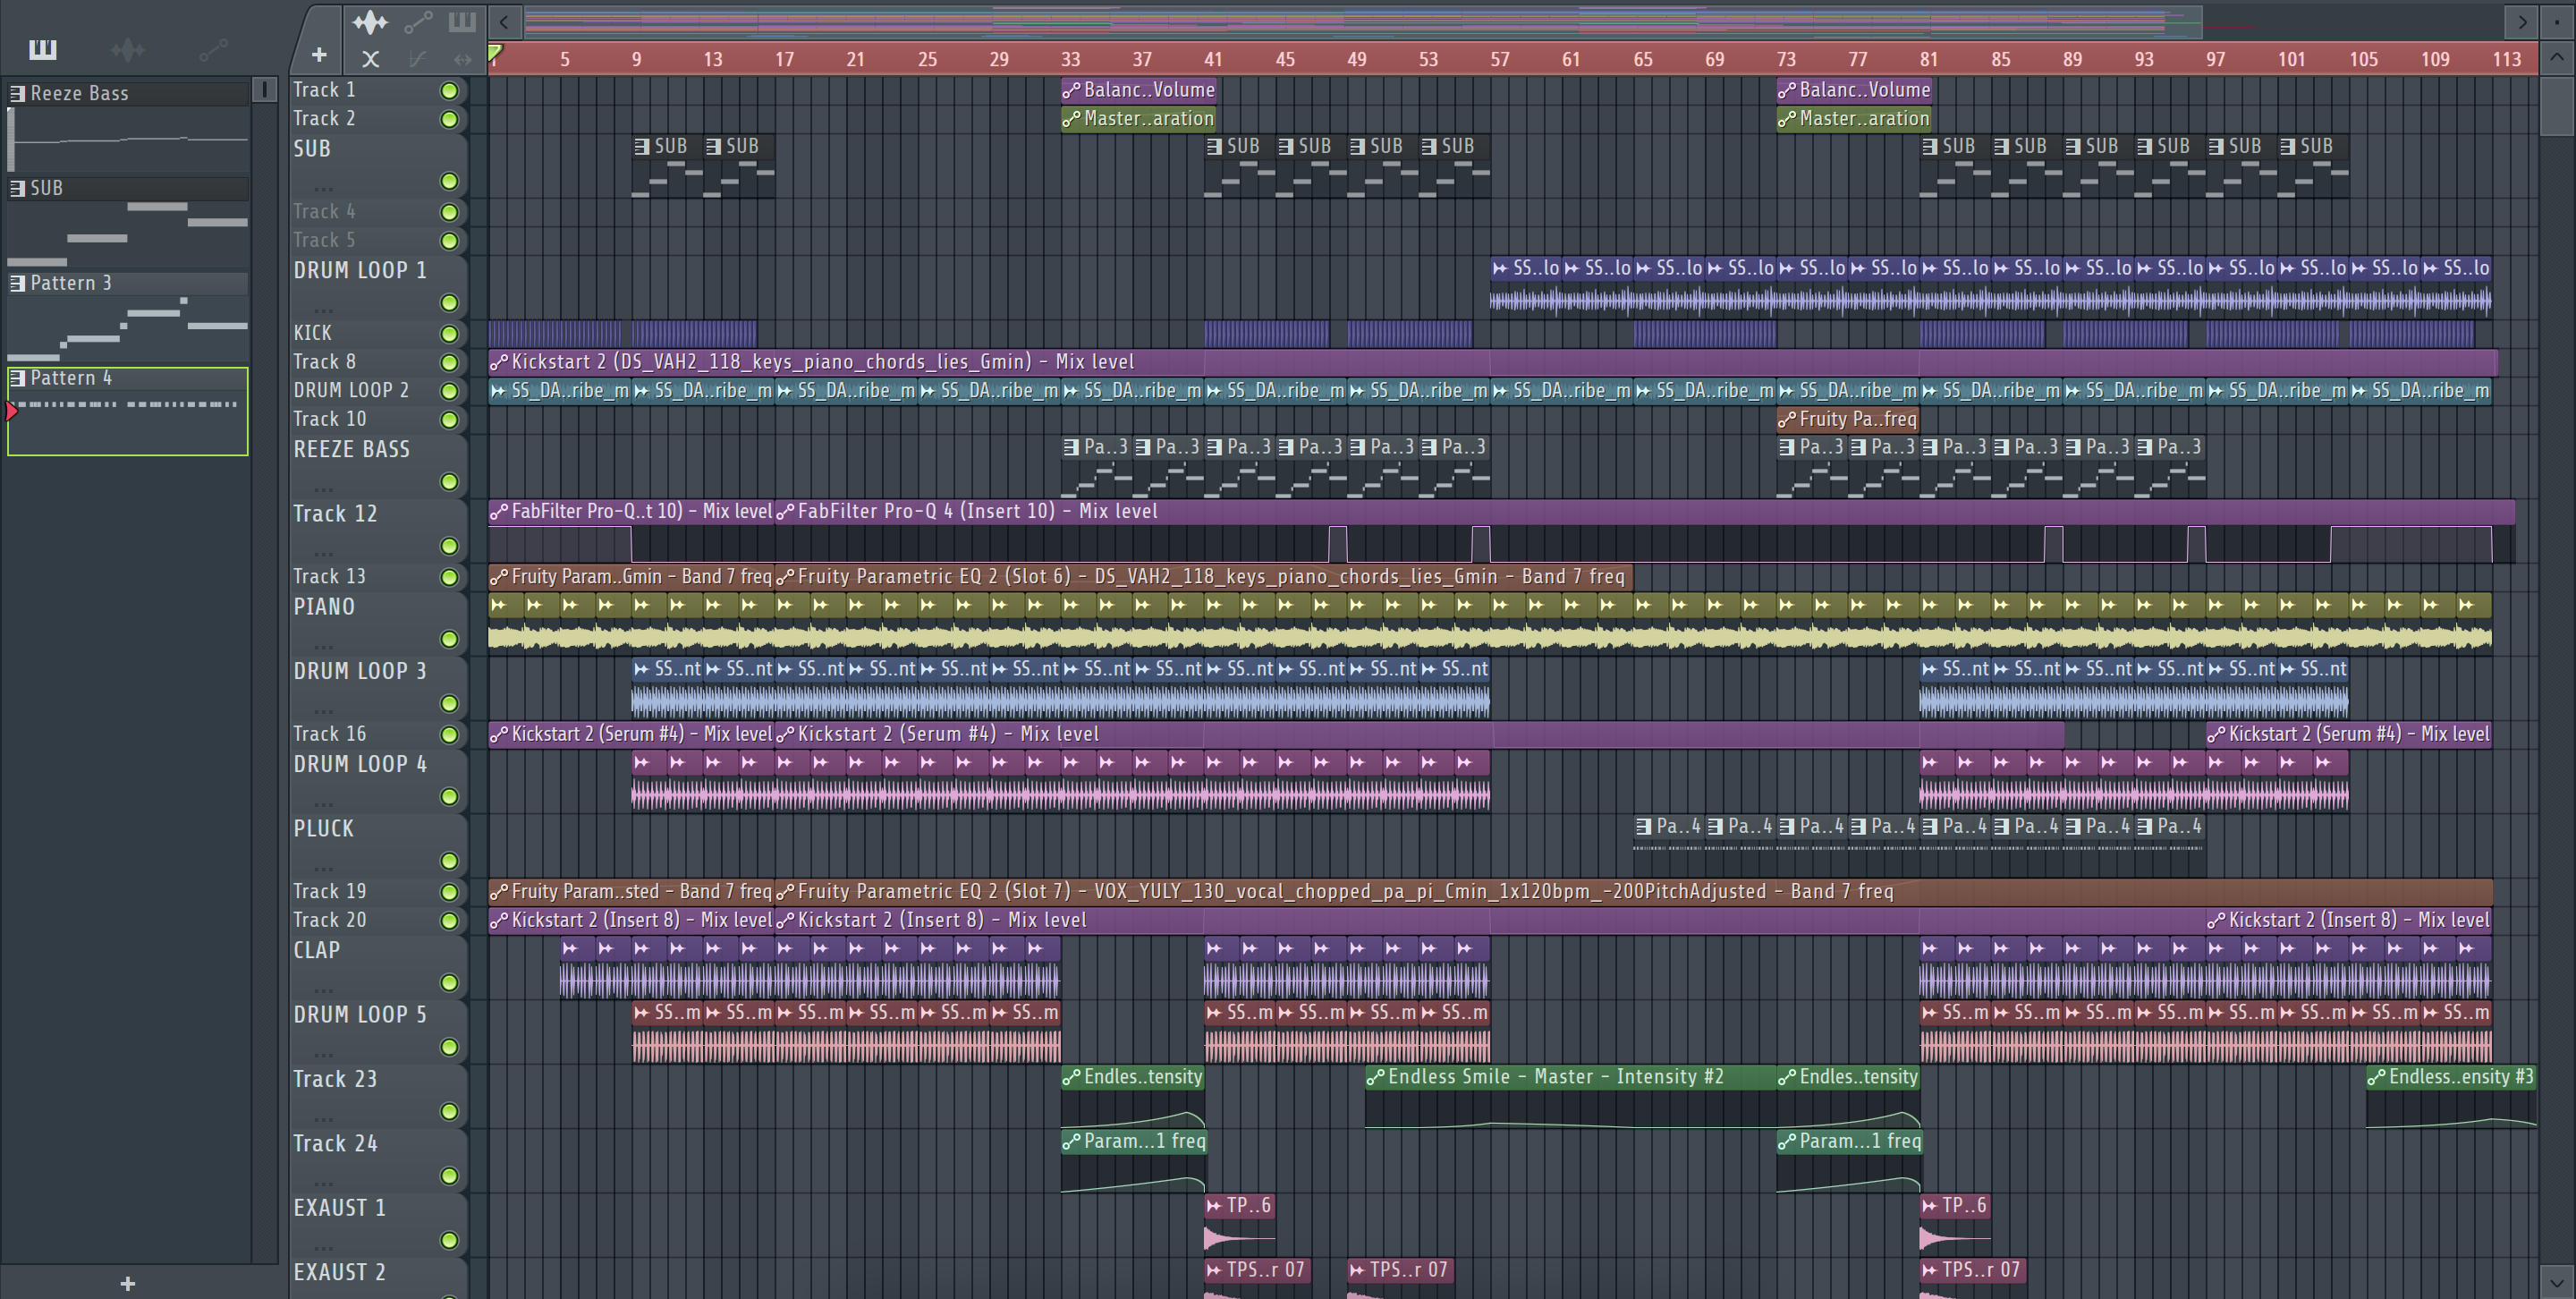Mute the PLUCK track
Image resolution: width=2576 pixels, height=1299 pixels.
tap(450, 861)
